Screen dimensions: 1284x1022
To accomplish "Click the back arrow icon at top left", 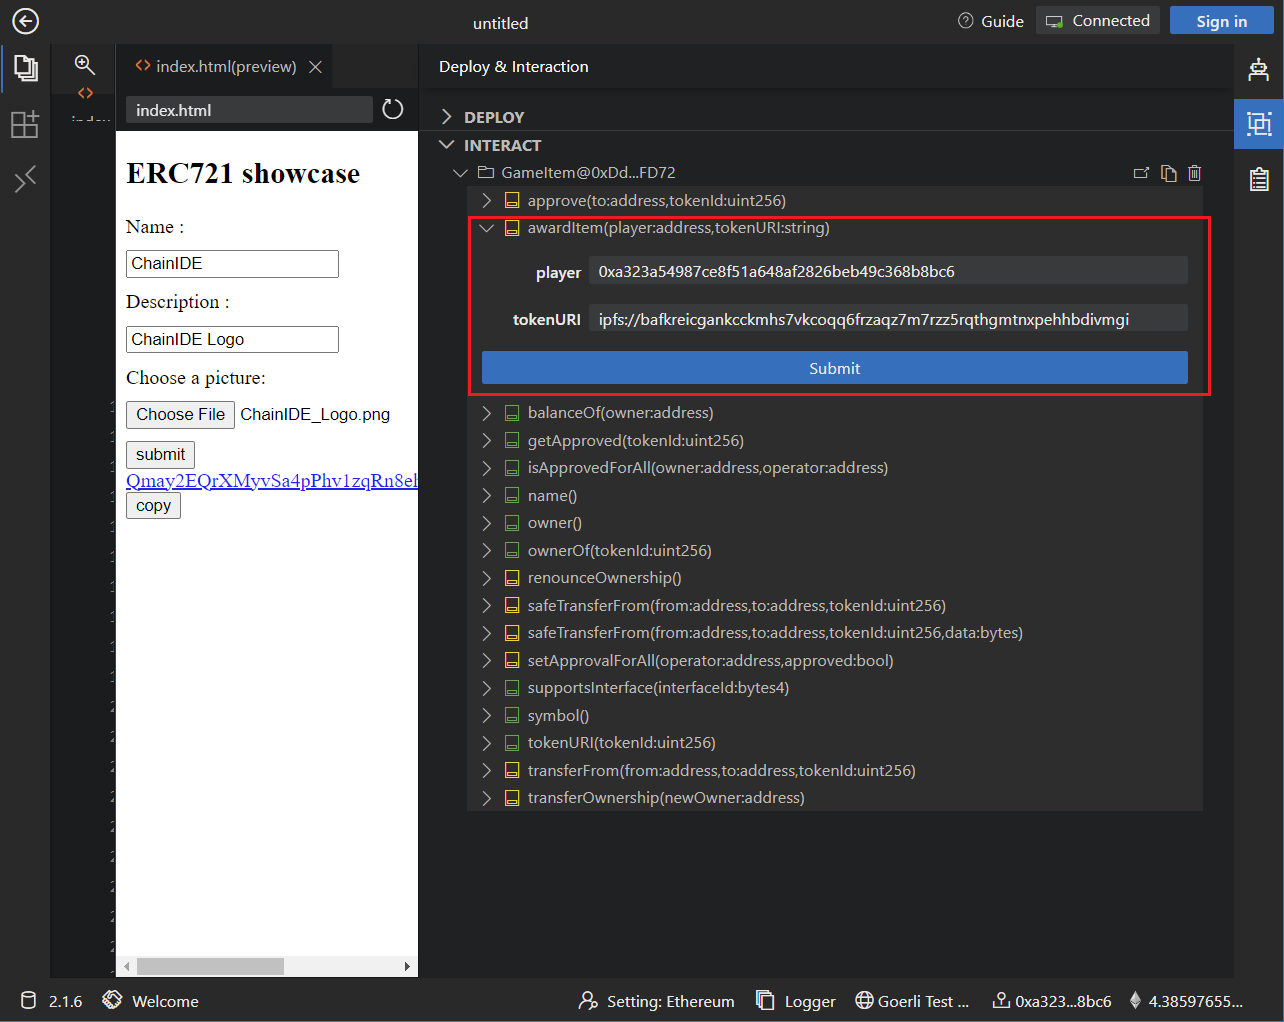I will coord(25,21).
